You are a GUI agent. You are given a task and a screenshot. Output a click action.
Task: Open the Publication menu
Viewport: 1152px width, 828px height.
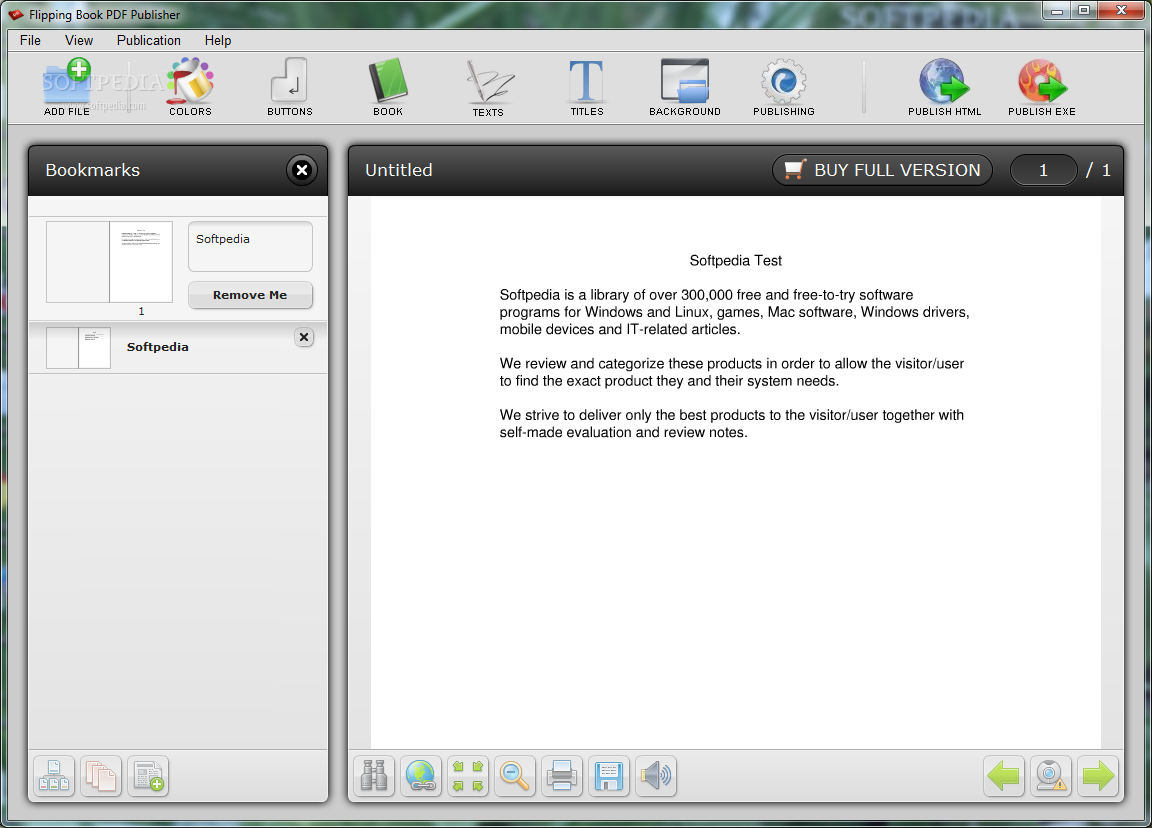(148, 40)
